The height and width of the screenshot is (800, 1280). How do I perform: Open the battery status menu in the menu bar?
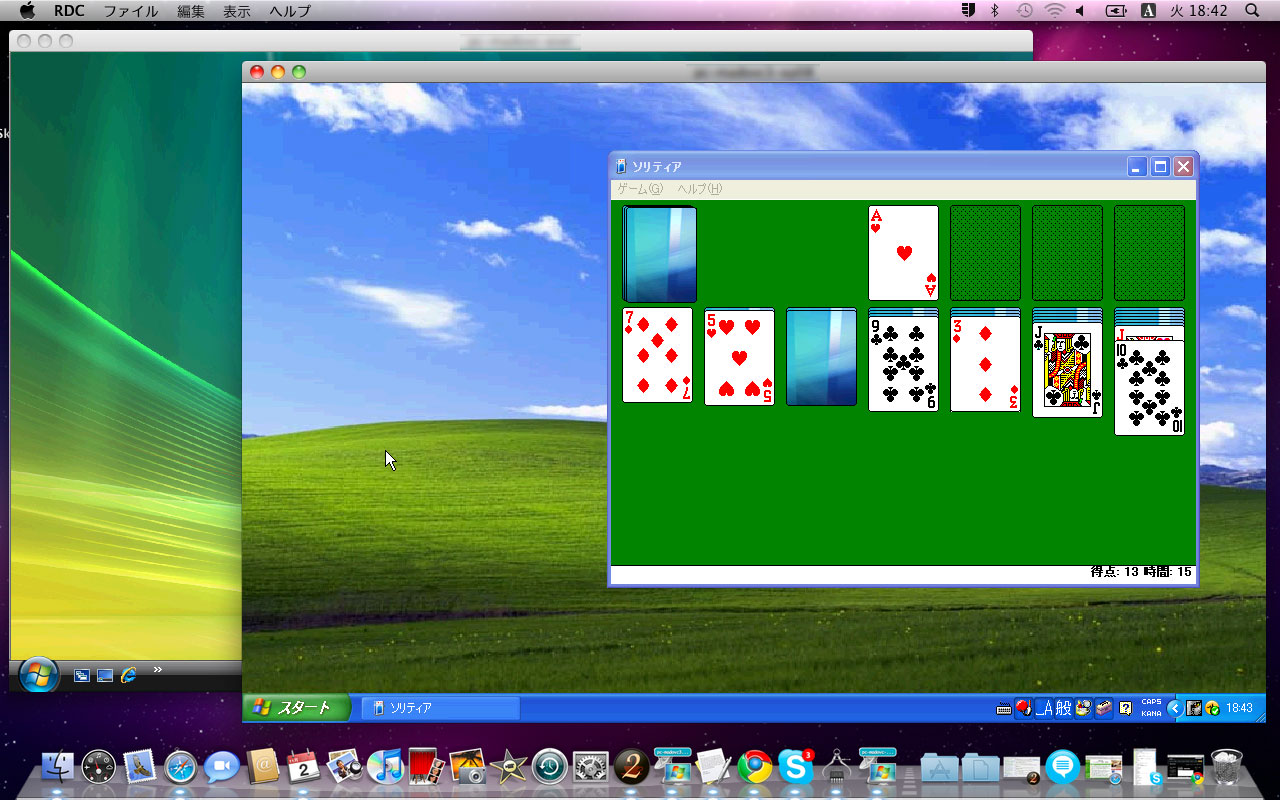pyautogui.click(x=1116, y=11)
